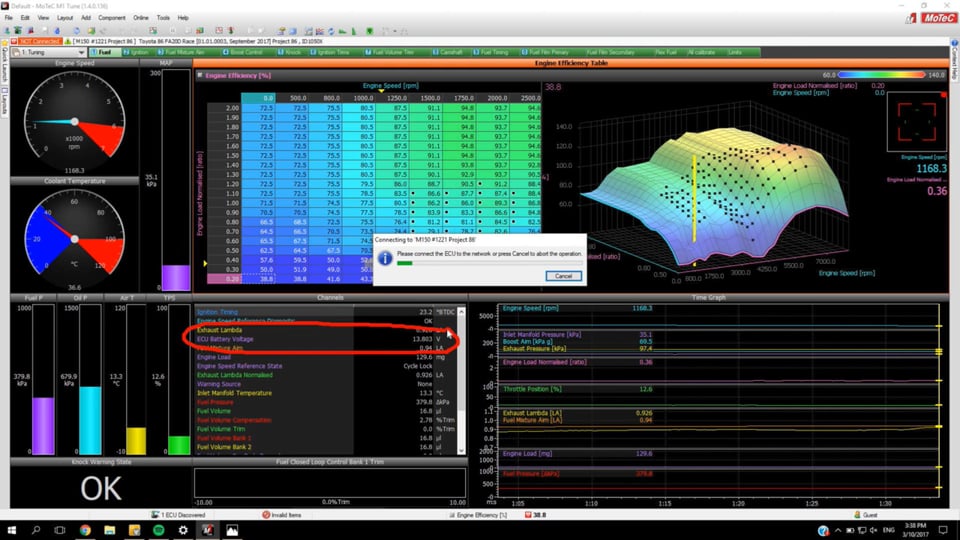
Task: Switch to the Fuel Film Secondary tab
Action: (610, 53)
